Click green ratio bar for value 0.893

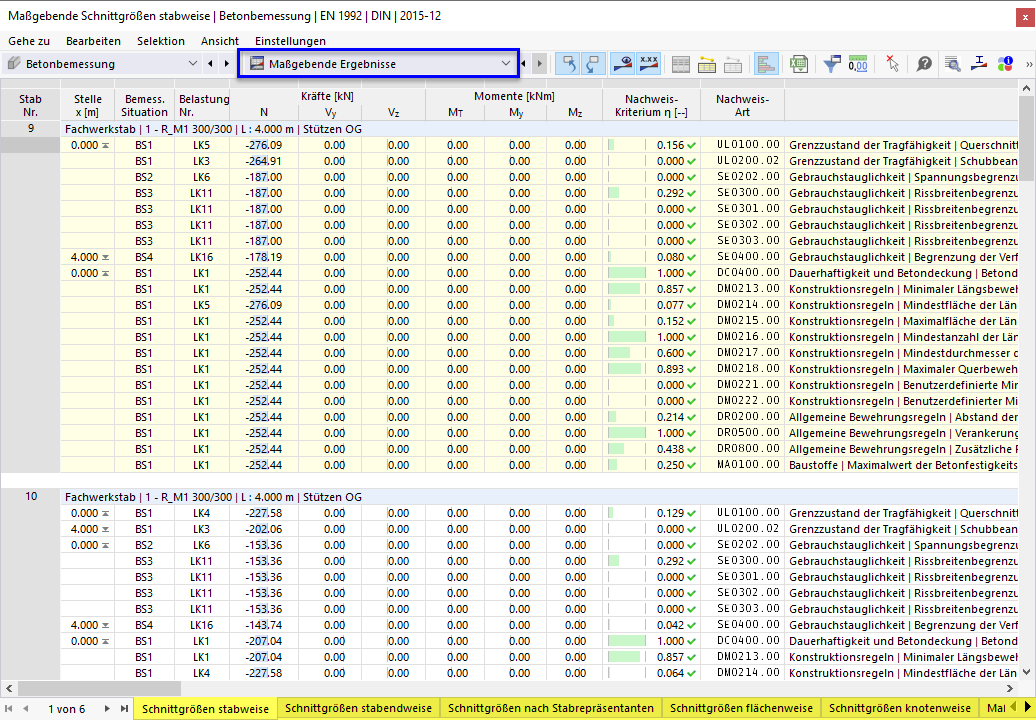[x=624, y=369]
